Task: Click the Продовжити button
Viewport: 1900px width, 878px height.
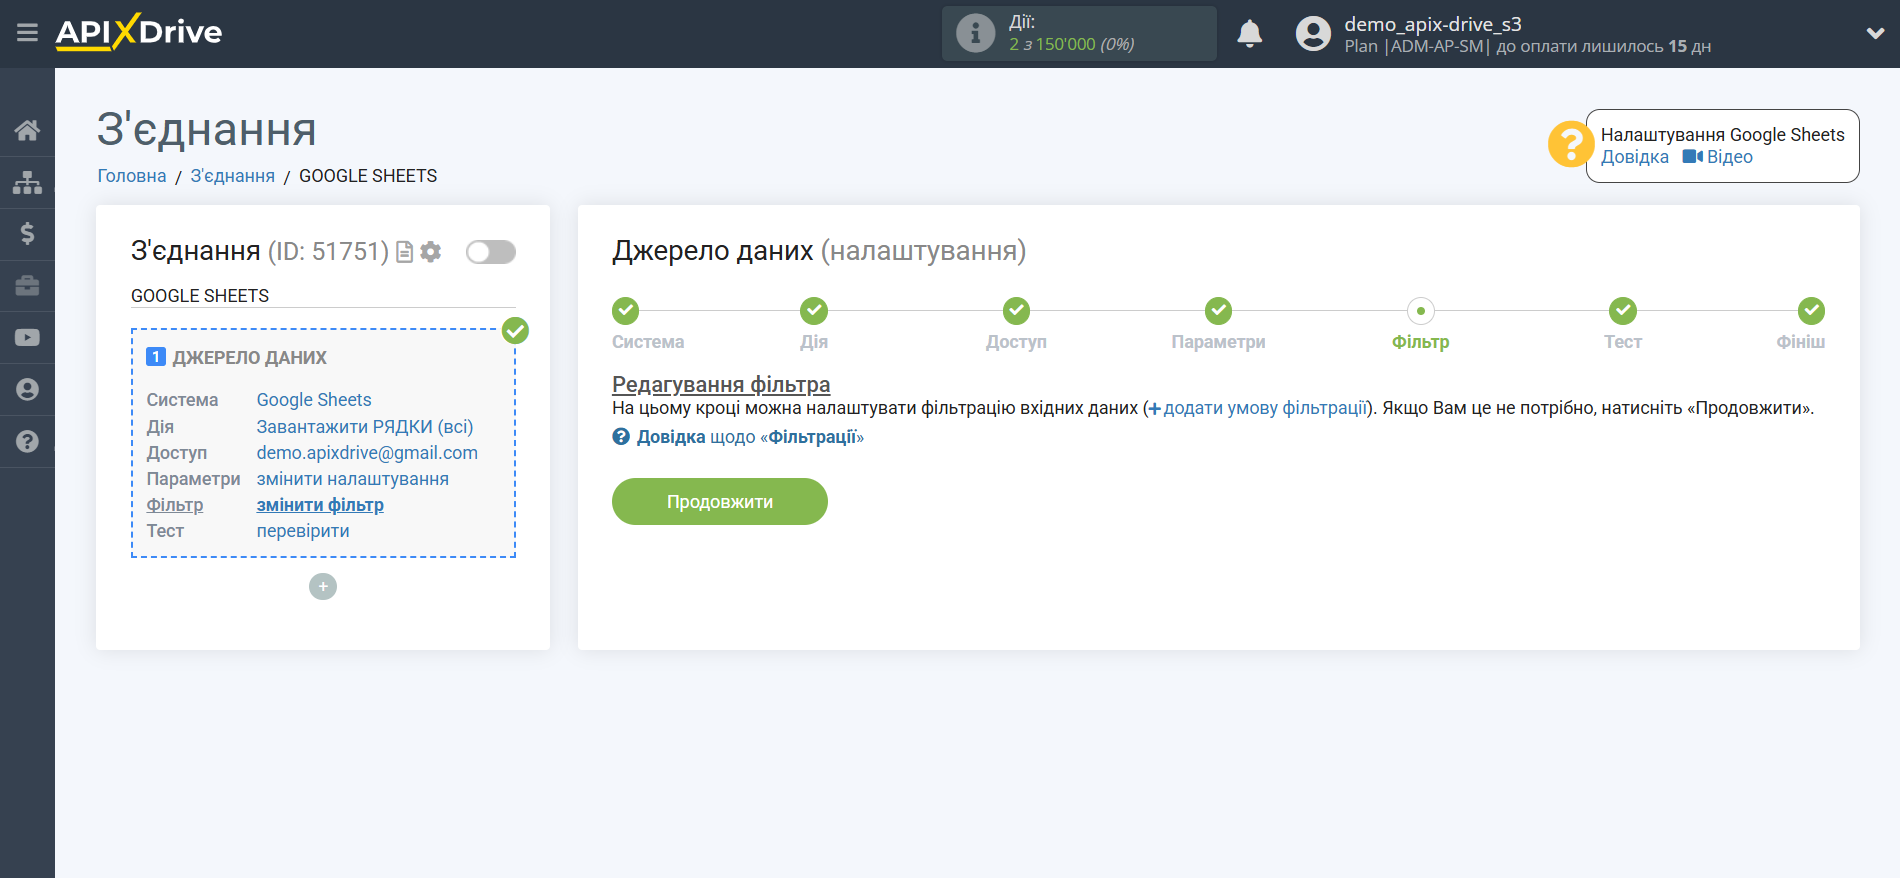Action: (720, 501)
